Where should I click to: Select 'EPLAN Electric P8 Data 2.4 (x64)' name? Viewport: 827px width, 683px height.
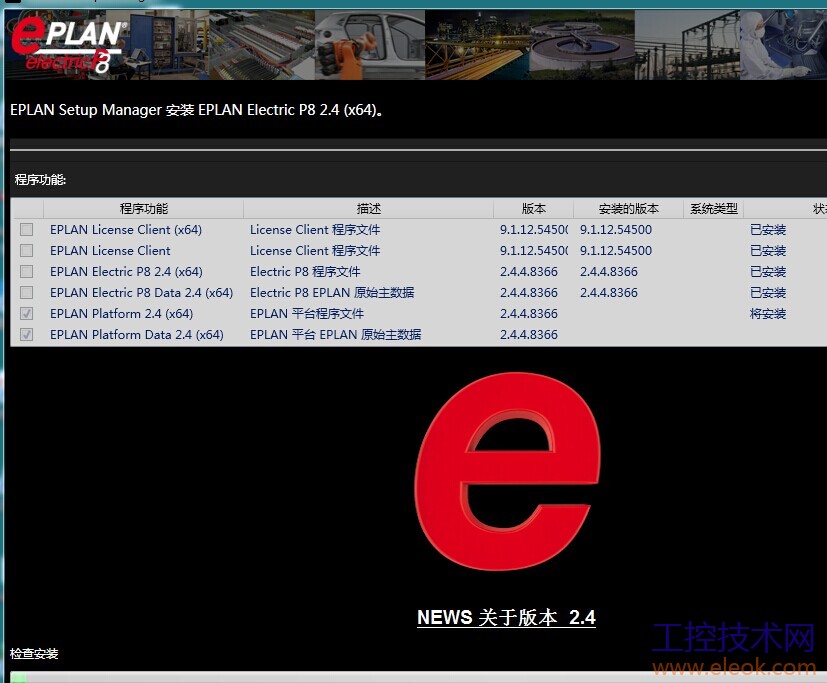[141, 293]
